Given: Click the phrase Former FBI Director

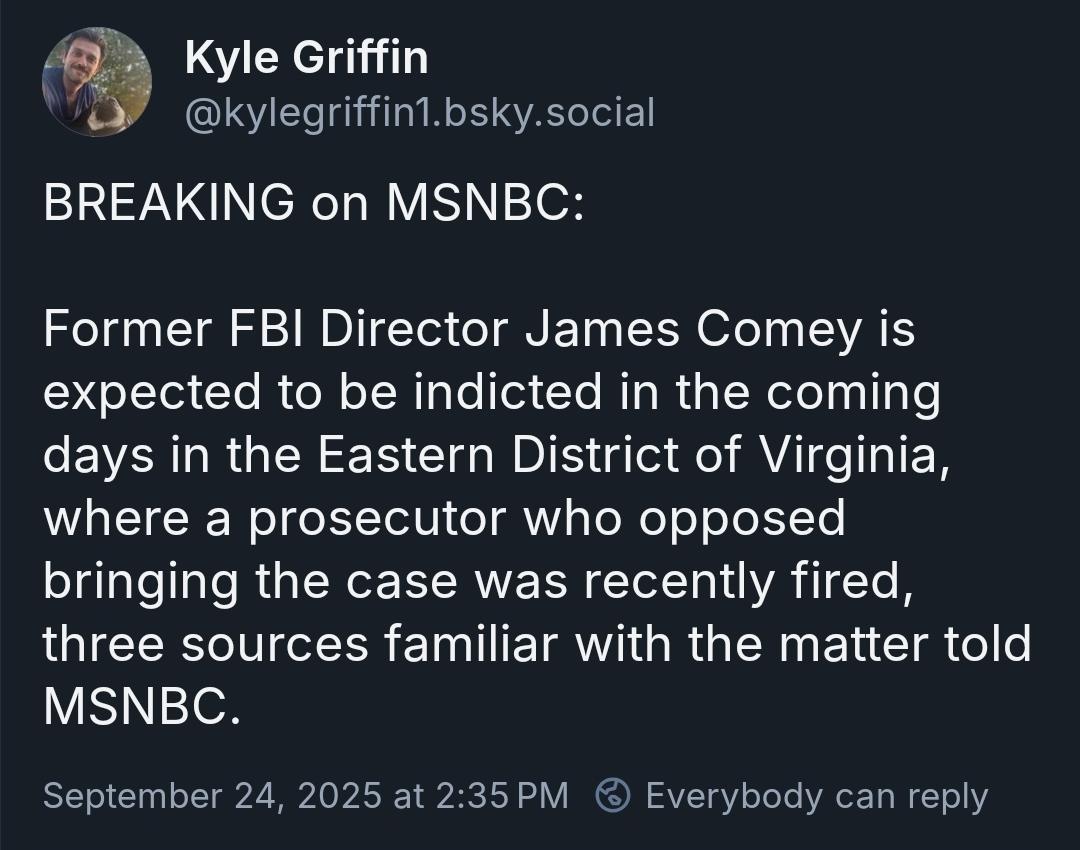Looking at the screenshot, I should (276, 329).
